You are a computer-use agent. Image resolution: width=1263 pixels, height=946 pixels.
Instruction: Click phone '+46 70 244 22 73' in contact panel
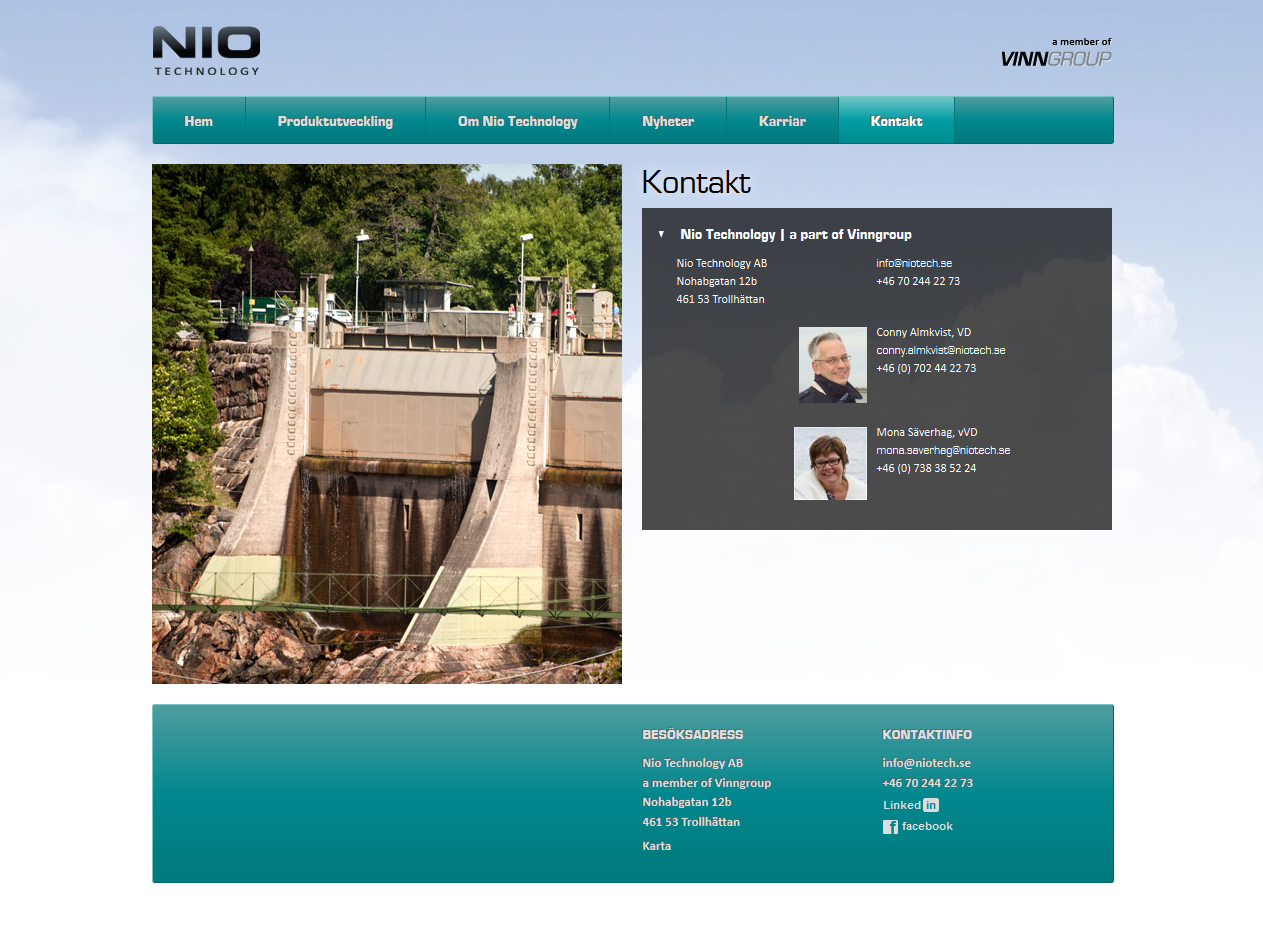tap(918, 281)
